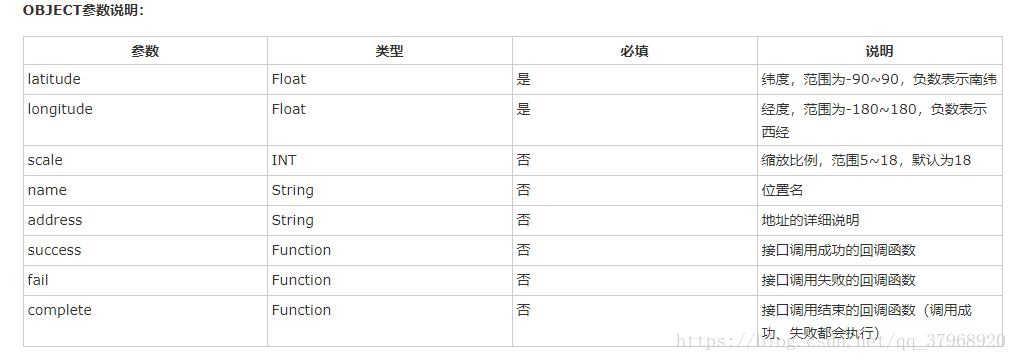1017x361 pixels.
Task: Select the complete parameter name
Action: point(60,310)
